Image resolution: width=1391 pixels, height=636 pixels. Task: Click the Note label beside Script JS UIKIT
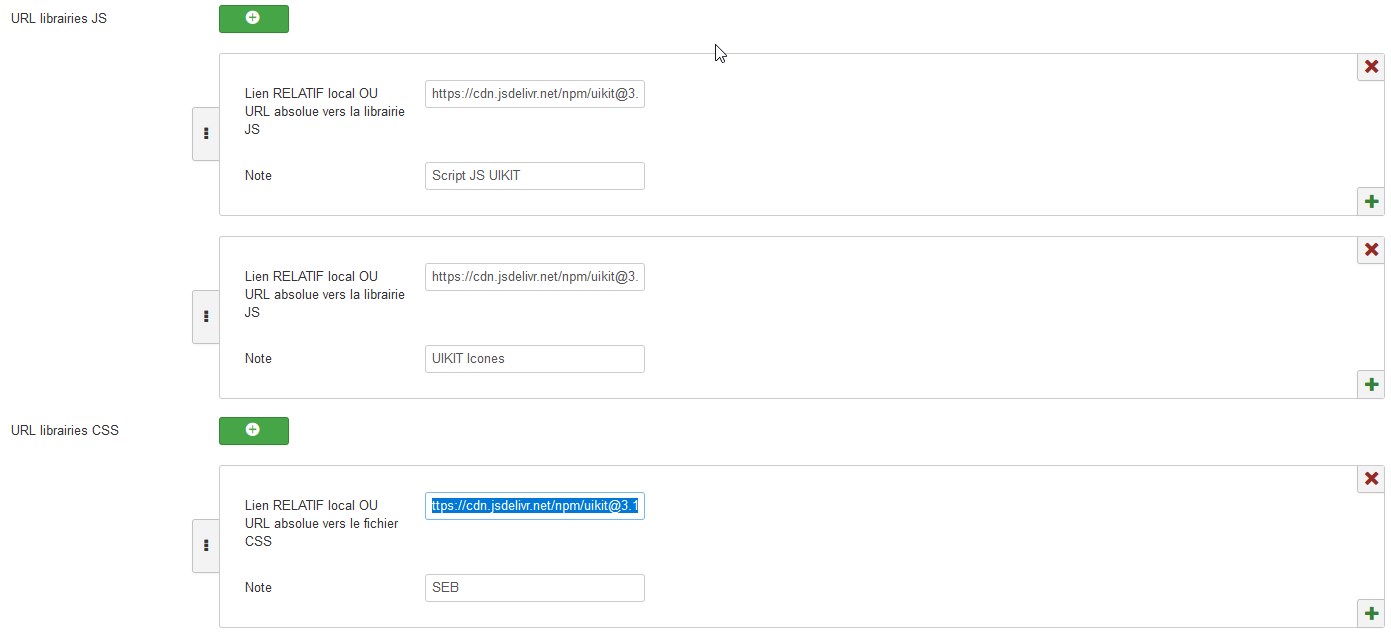(x=258, y=176)
